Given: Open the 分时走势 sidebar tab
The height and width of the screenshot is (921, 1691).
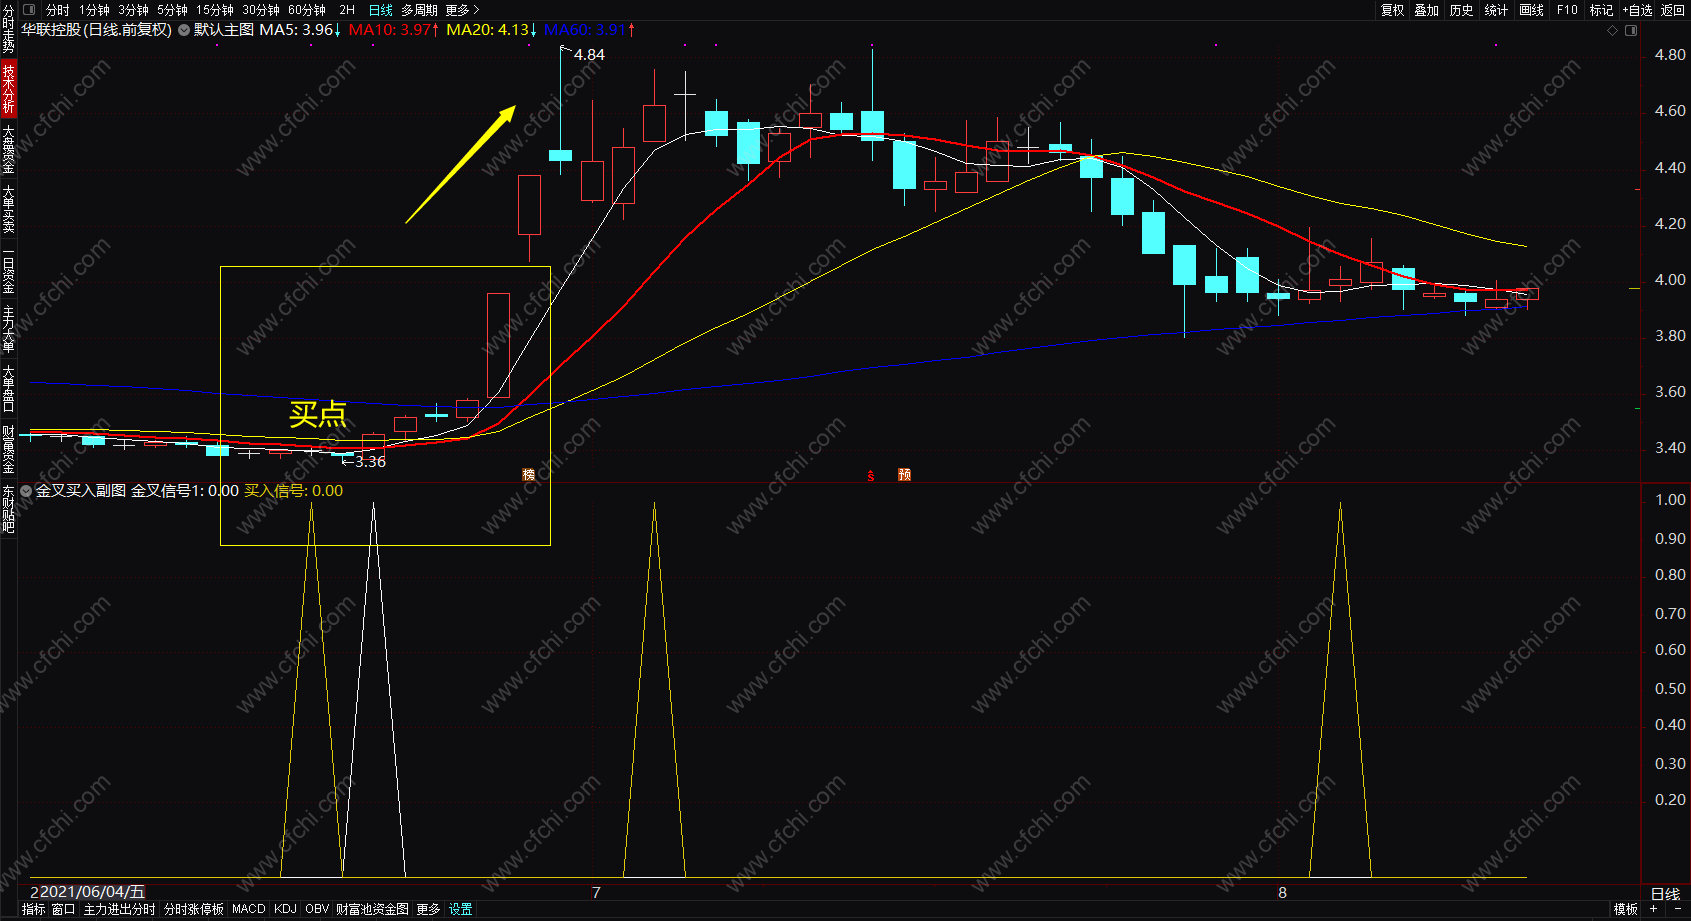Looking at the screenshot, I should click(8, 29).
